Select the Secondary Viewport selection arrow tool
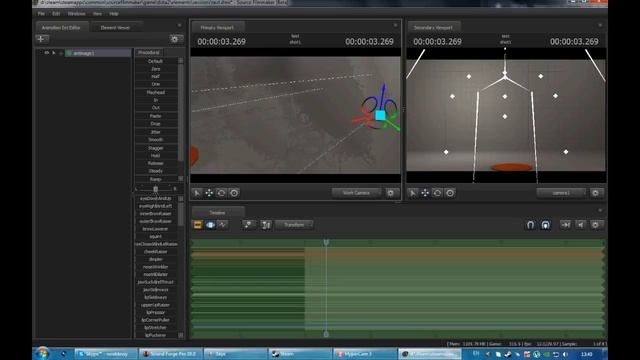The height and width of the screenshot is (360, 640). click(413, 193)
